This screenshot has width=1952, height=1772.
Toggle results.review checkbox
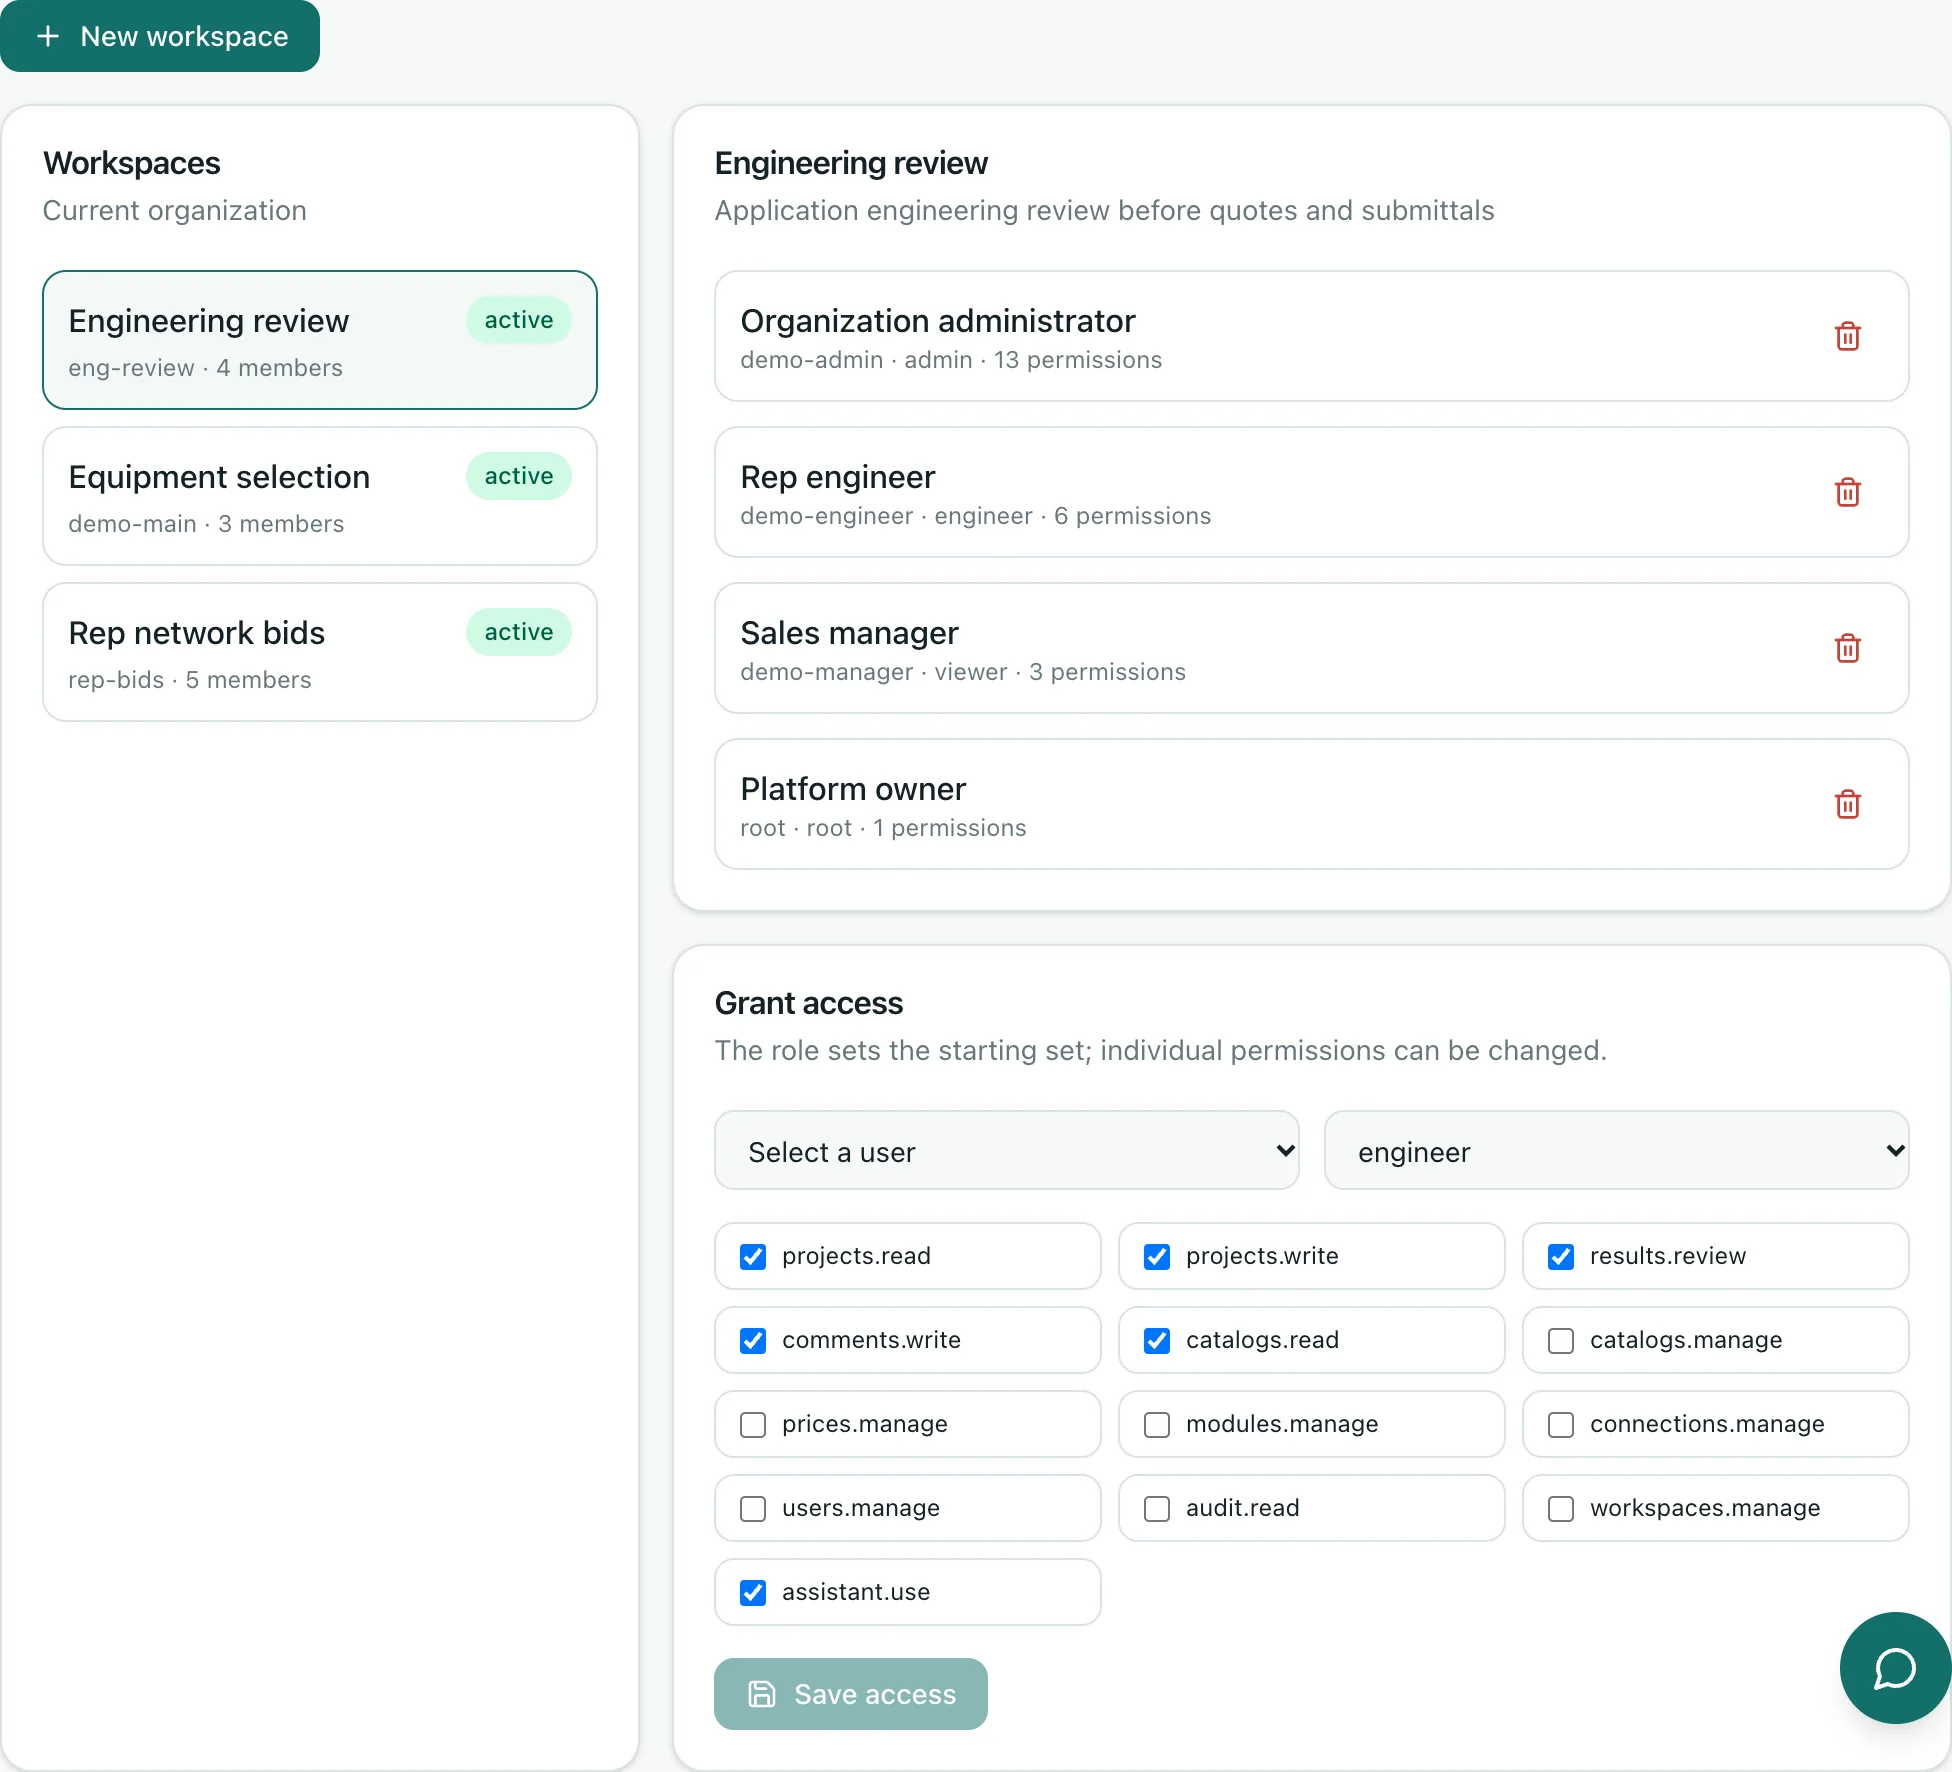(1561, 1256)
